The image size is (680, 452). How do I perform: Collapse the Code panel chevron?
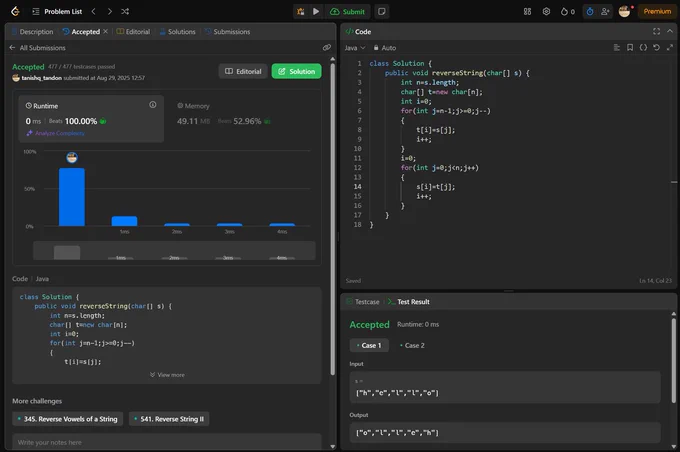click(670, 31)
